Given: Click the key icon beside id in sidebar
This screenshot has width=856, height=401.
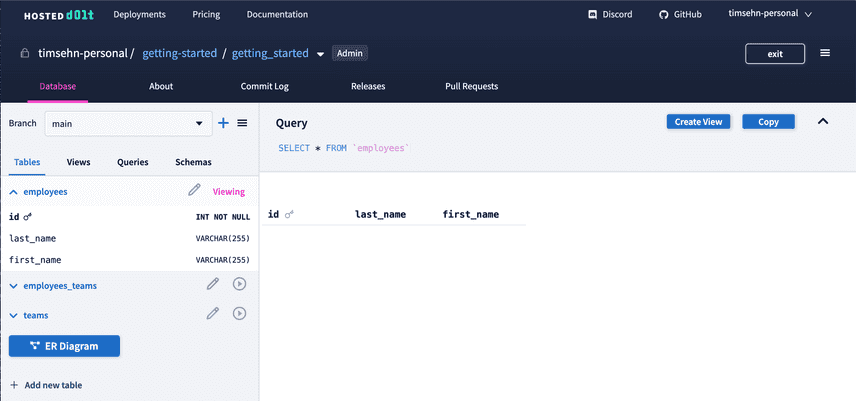Looking at the screenshot, I should [x=28, y=217].
